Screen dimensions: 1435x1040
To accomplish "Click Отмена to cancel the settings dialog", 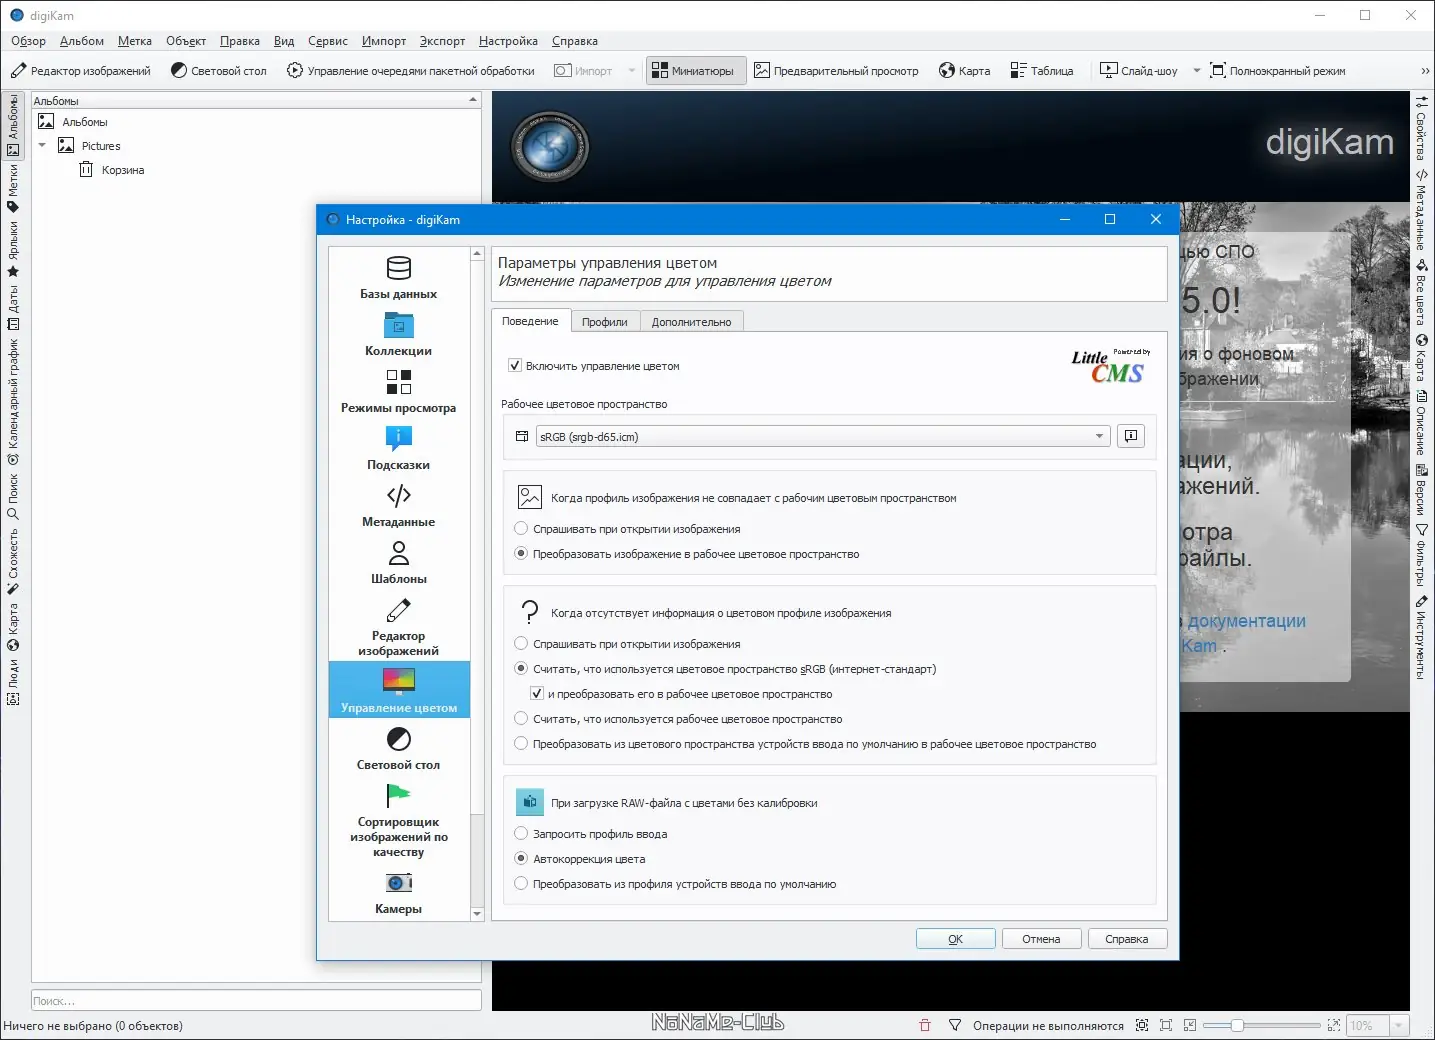I will [x=1041, y=939].
